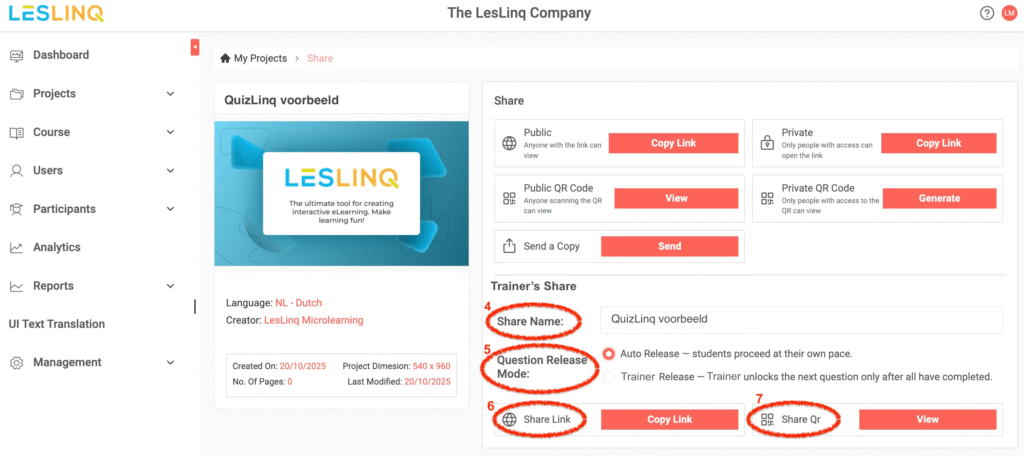Click the QuizLinq voorbeeld project thumbnail
1024x456 pixels.
pyautogui.click(x=341, y=193)
